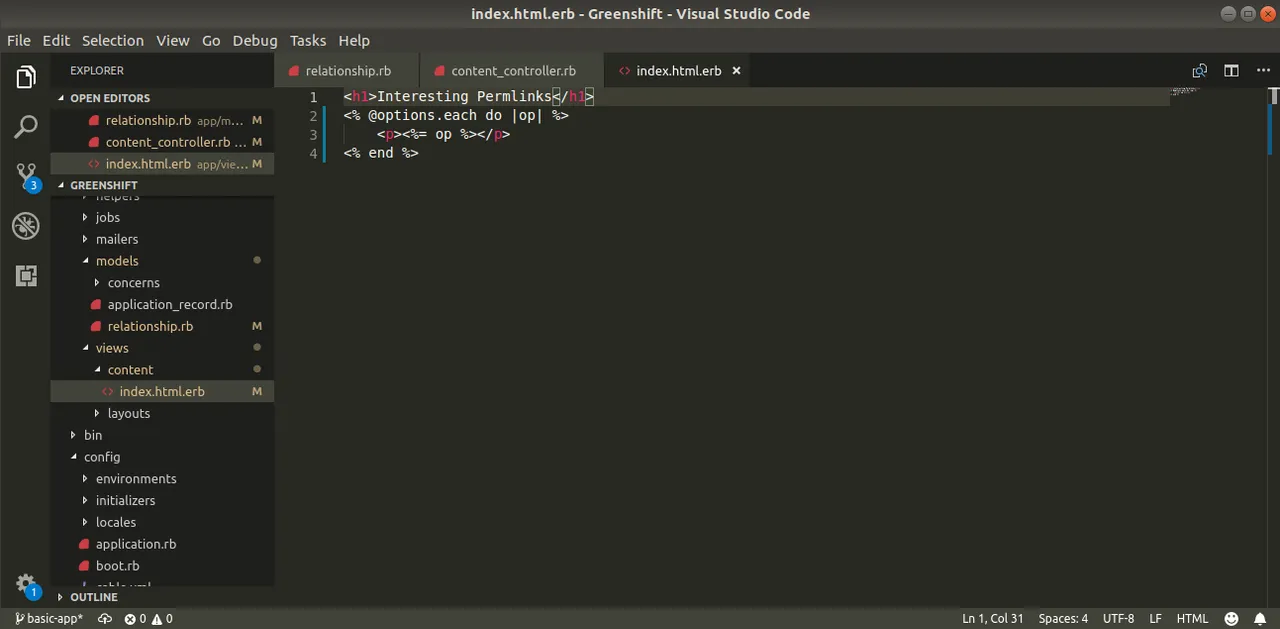The image size is (1280, 629).
Task: Open Source Control view icon
Action: [26, 177]
